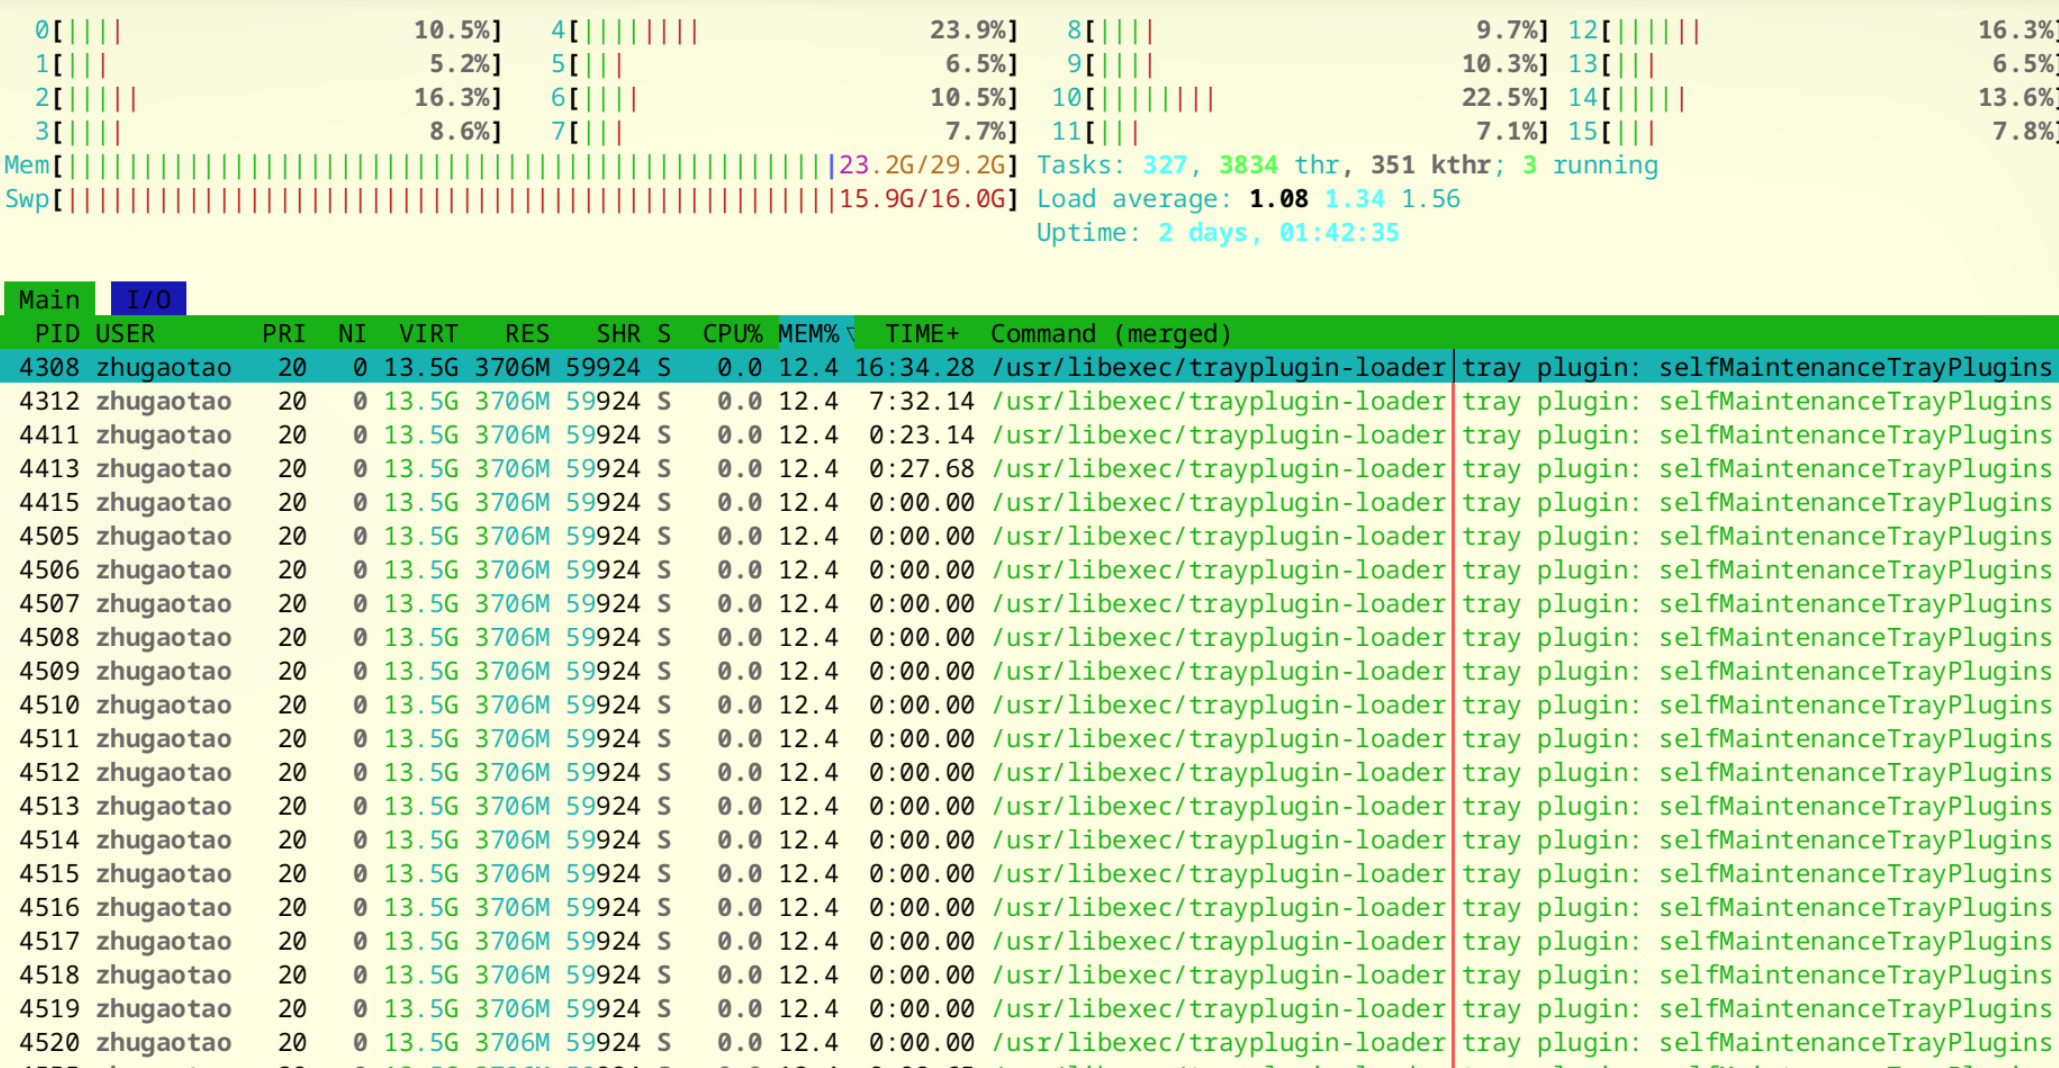Select process row with PID 4516
The width and height of the screenshot is (2059, 1068).
pos(1029,907)
